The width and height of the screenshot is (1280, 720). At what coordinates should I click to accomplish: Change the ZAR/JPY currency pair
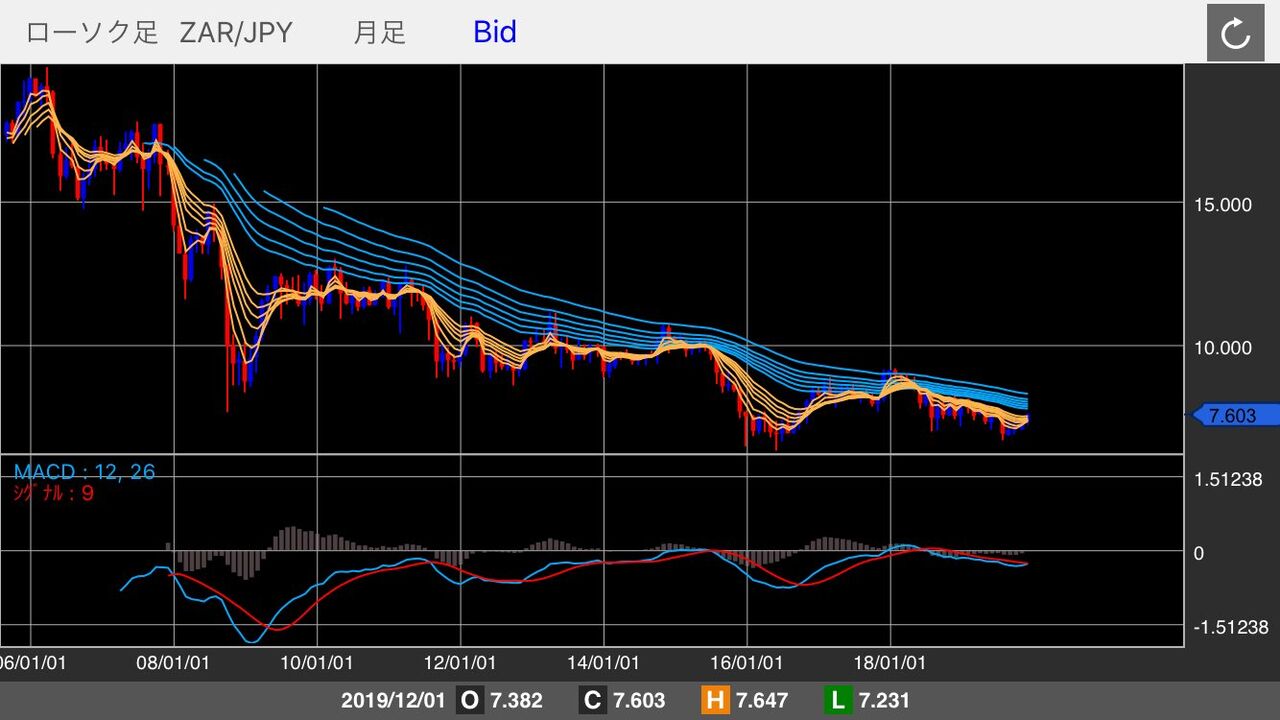(x=236, y=32)
